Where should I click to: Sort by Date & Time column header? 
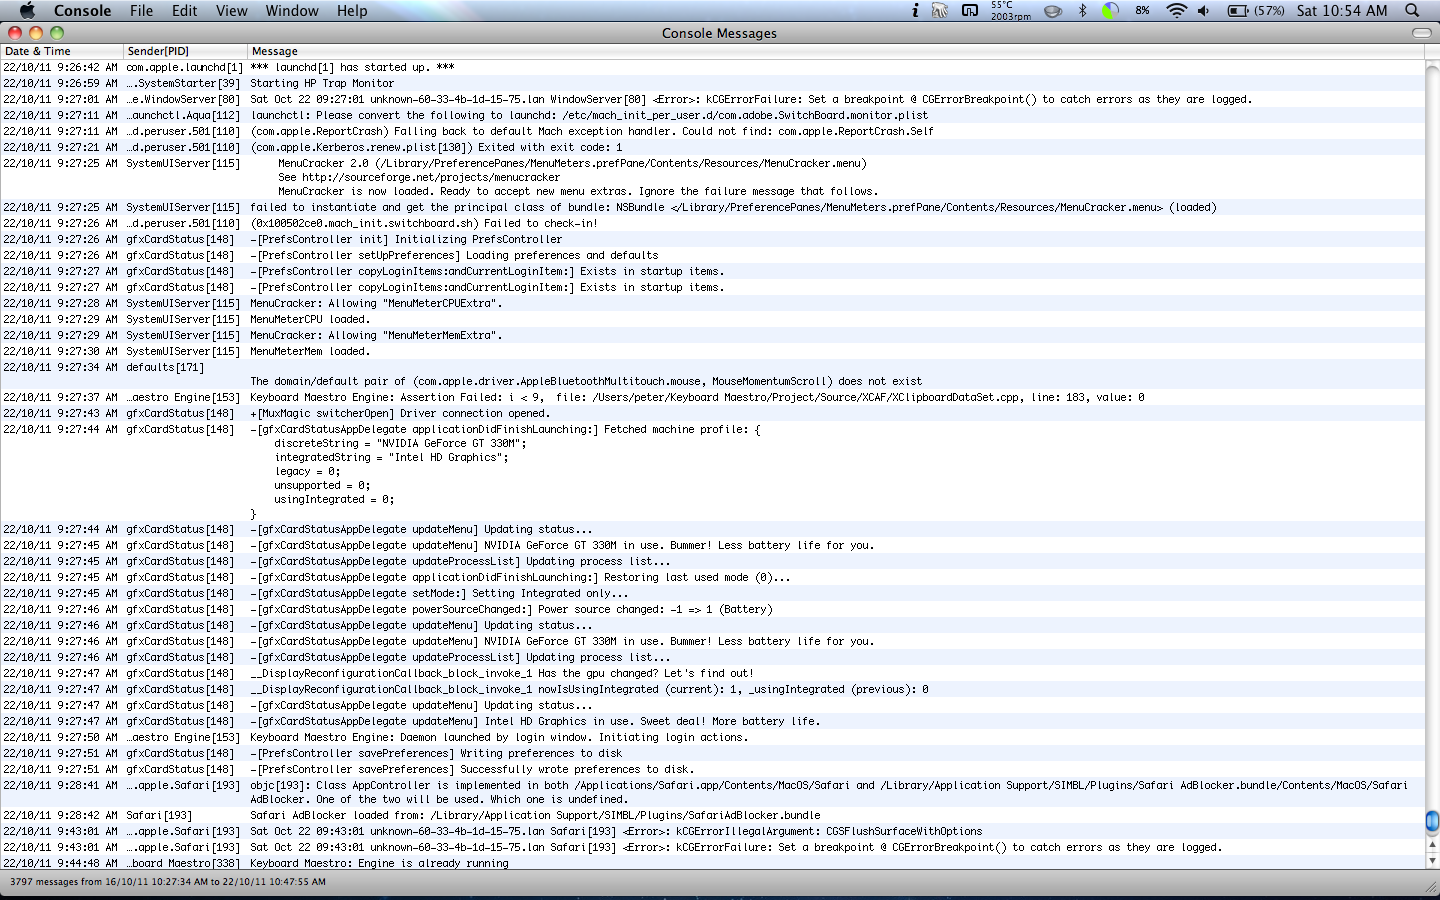pyautogui.click(x=62, y=51)
